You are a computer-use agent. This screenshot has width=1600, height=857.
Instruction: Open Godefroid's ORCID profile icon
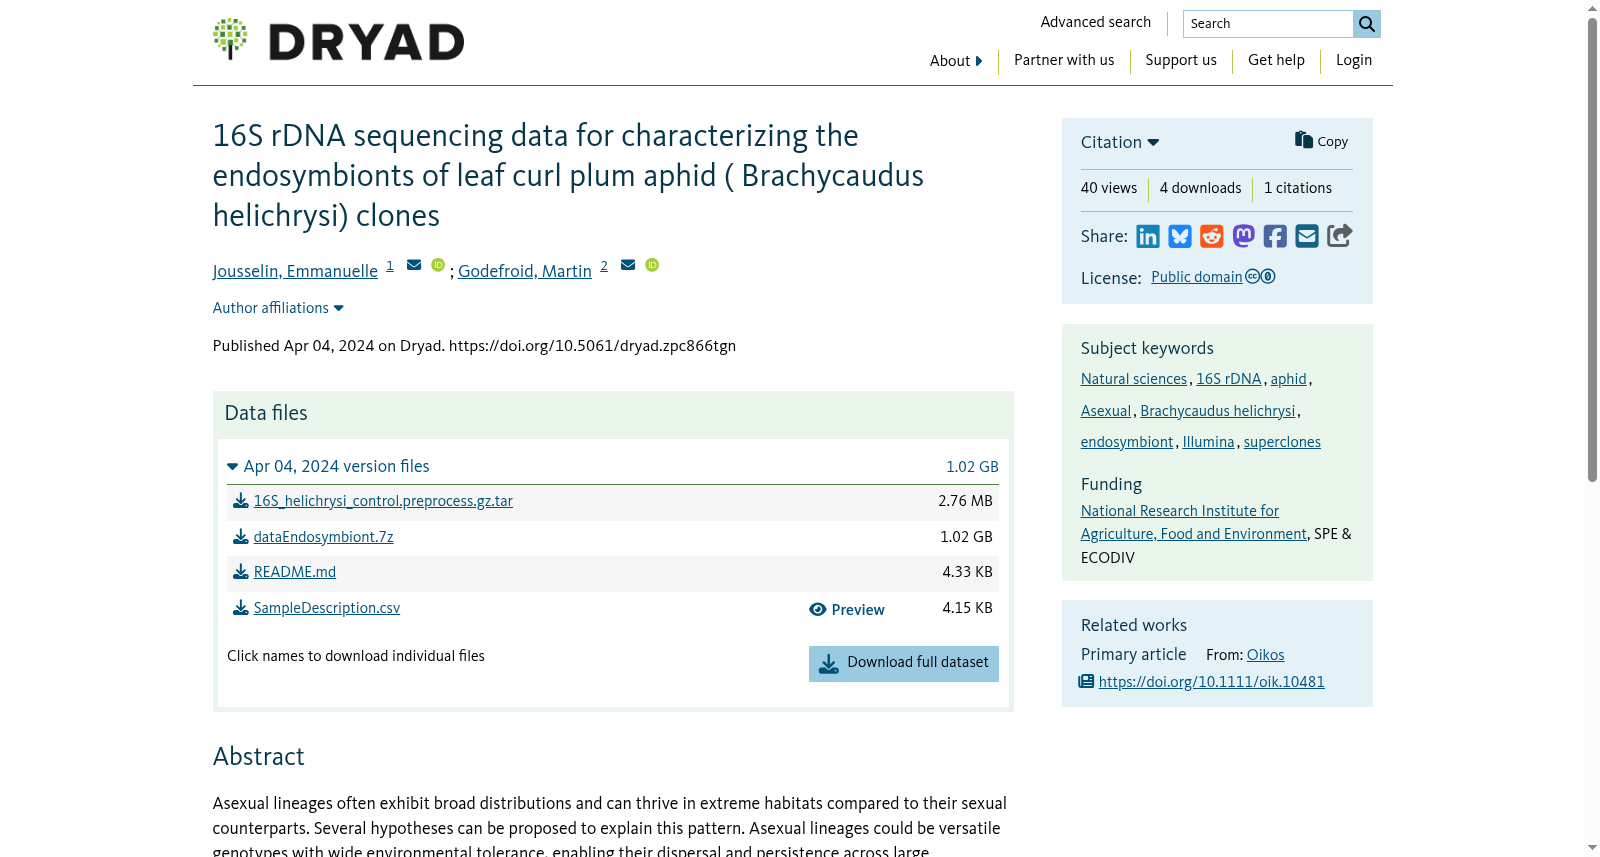coord(652,265)
